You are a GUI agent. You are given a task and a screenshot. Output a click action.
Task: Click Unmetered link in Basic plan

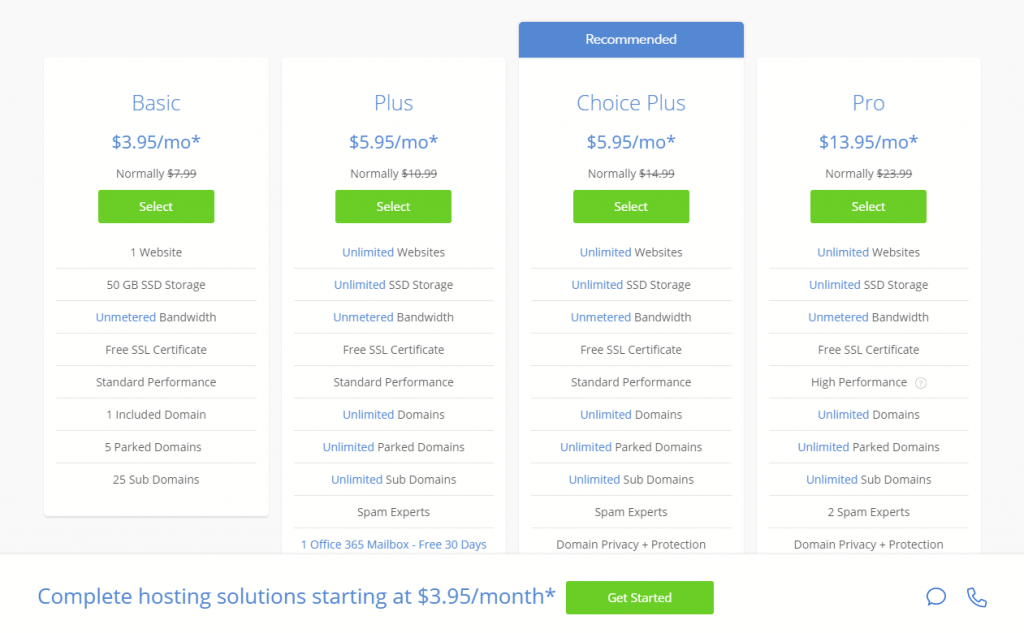pos(125,318)
